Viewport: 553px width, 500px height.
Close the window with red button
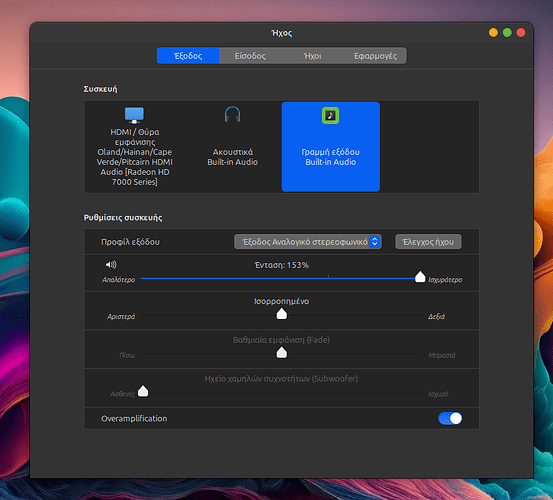(x=521, y=33)
